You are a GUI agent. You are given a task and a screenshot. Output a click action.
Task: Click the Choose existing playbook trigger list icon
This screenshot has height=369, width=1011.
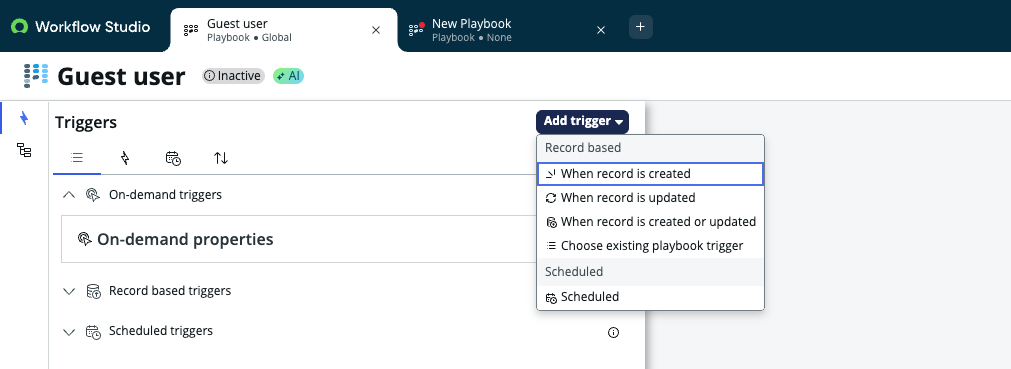(x=551, y=246)
